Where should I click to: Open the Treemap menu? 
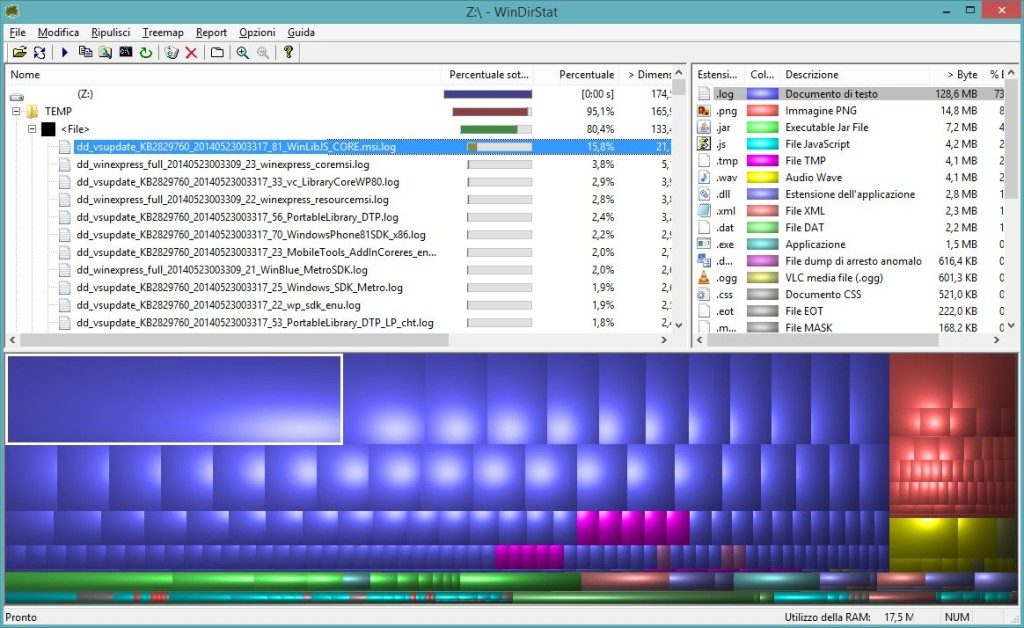[163, 33]
